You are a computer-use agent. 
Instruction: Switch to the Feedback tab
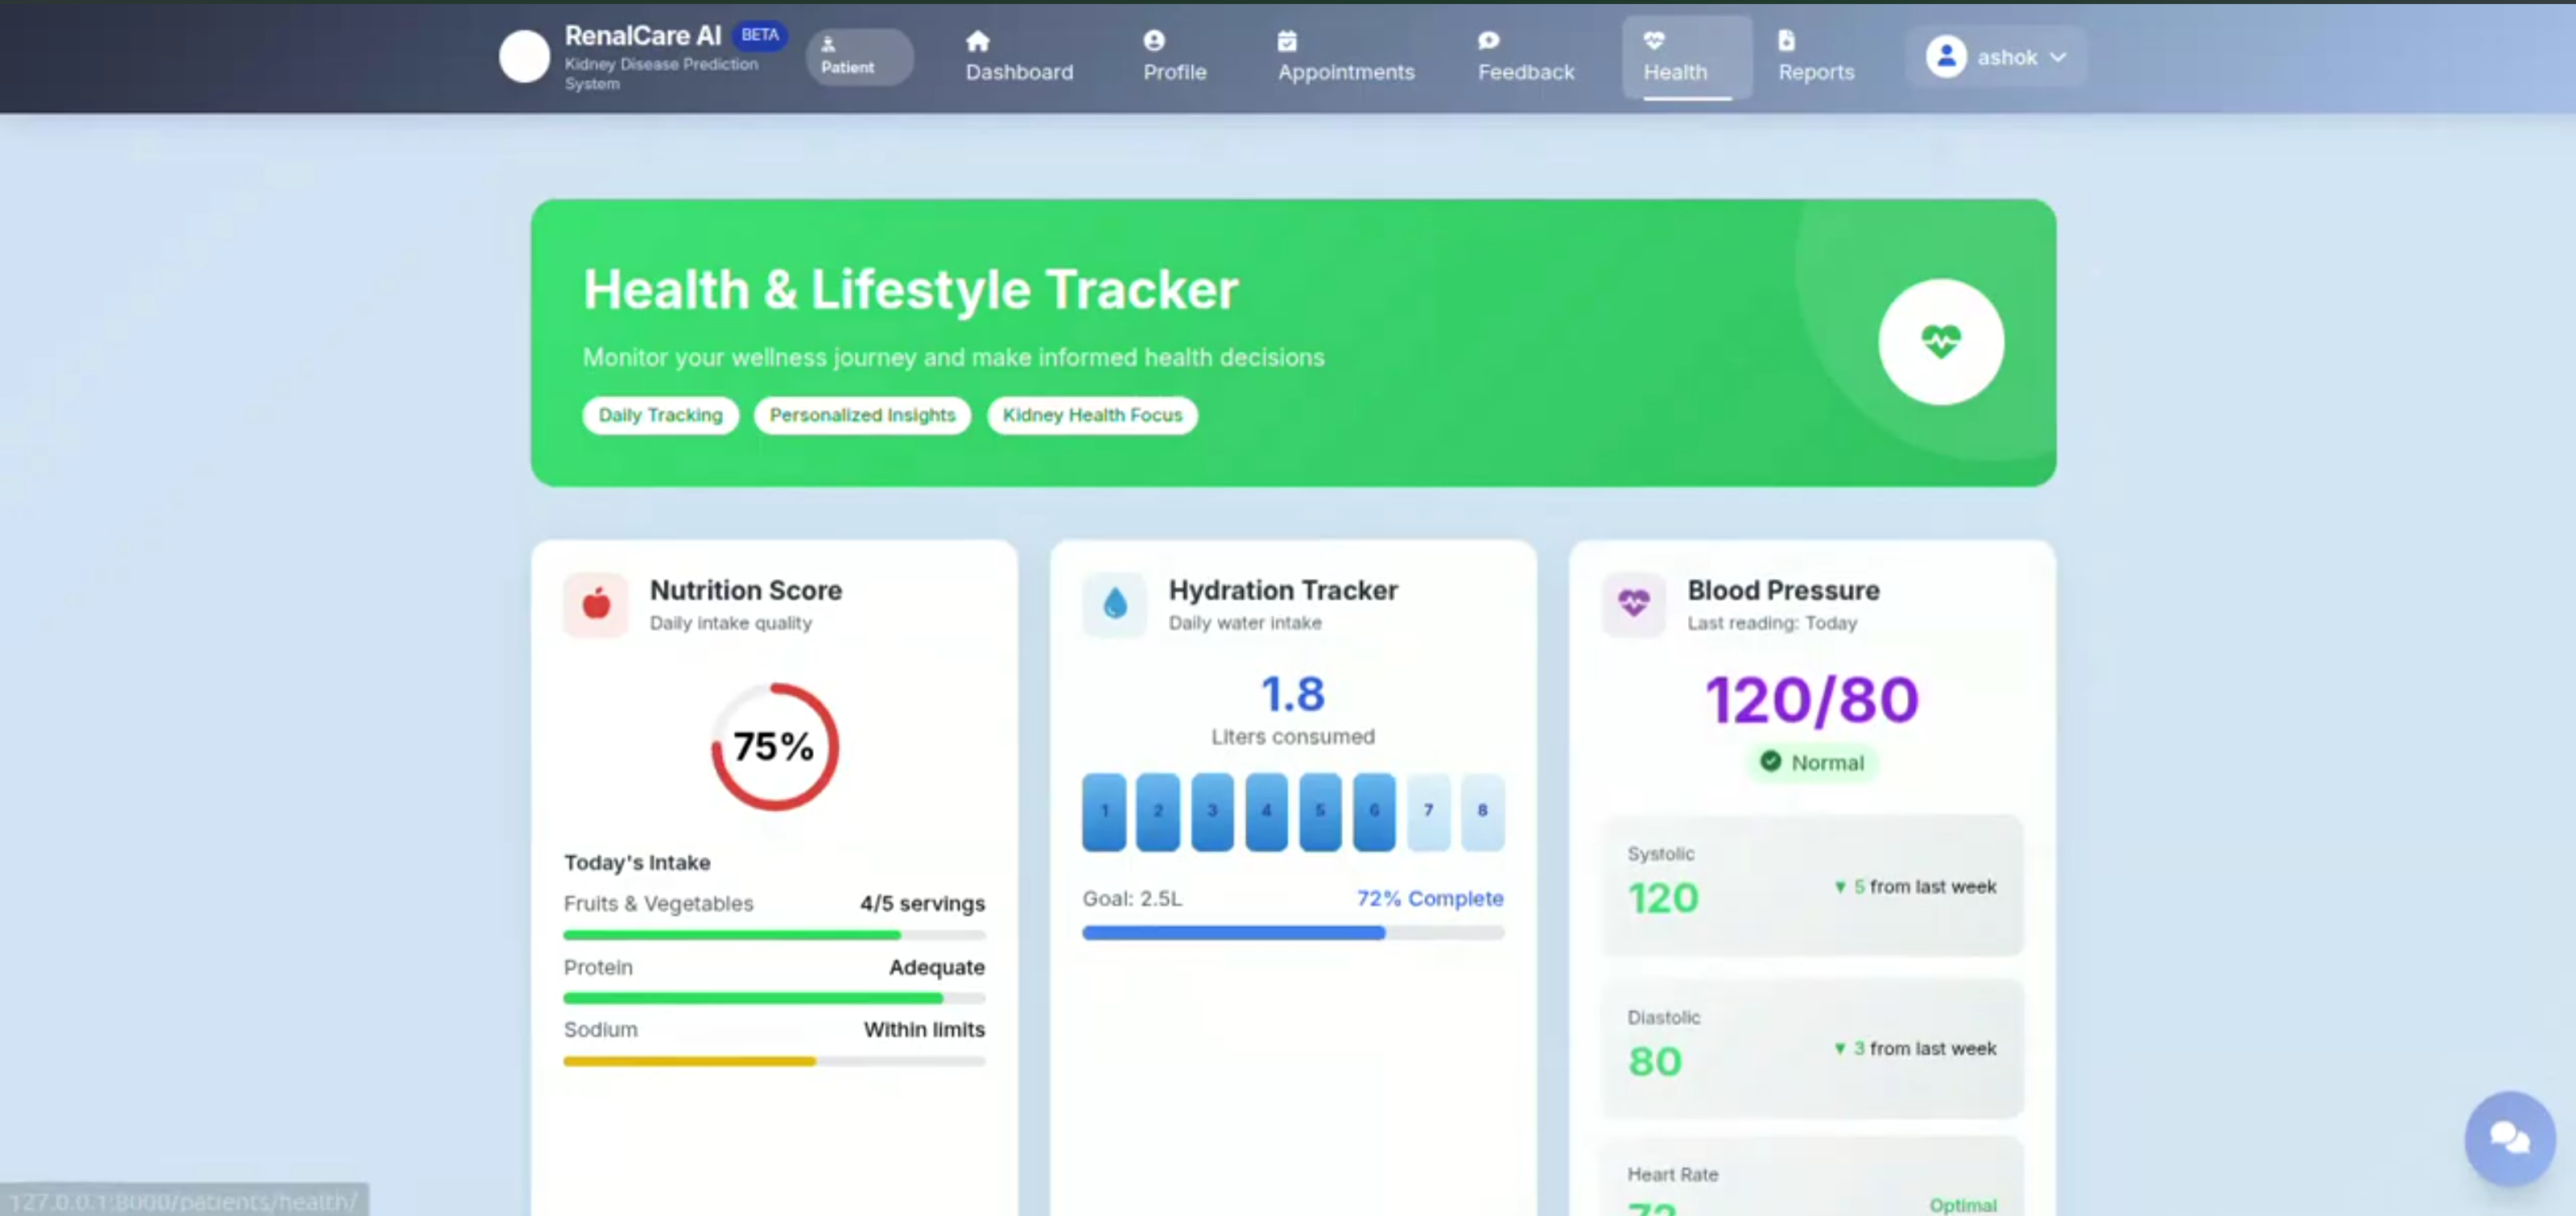point(1526,57)
